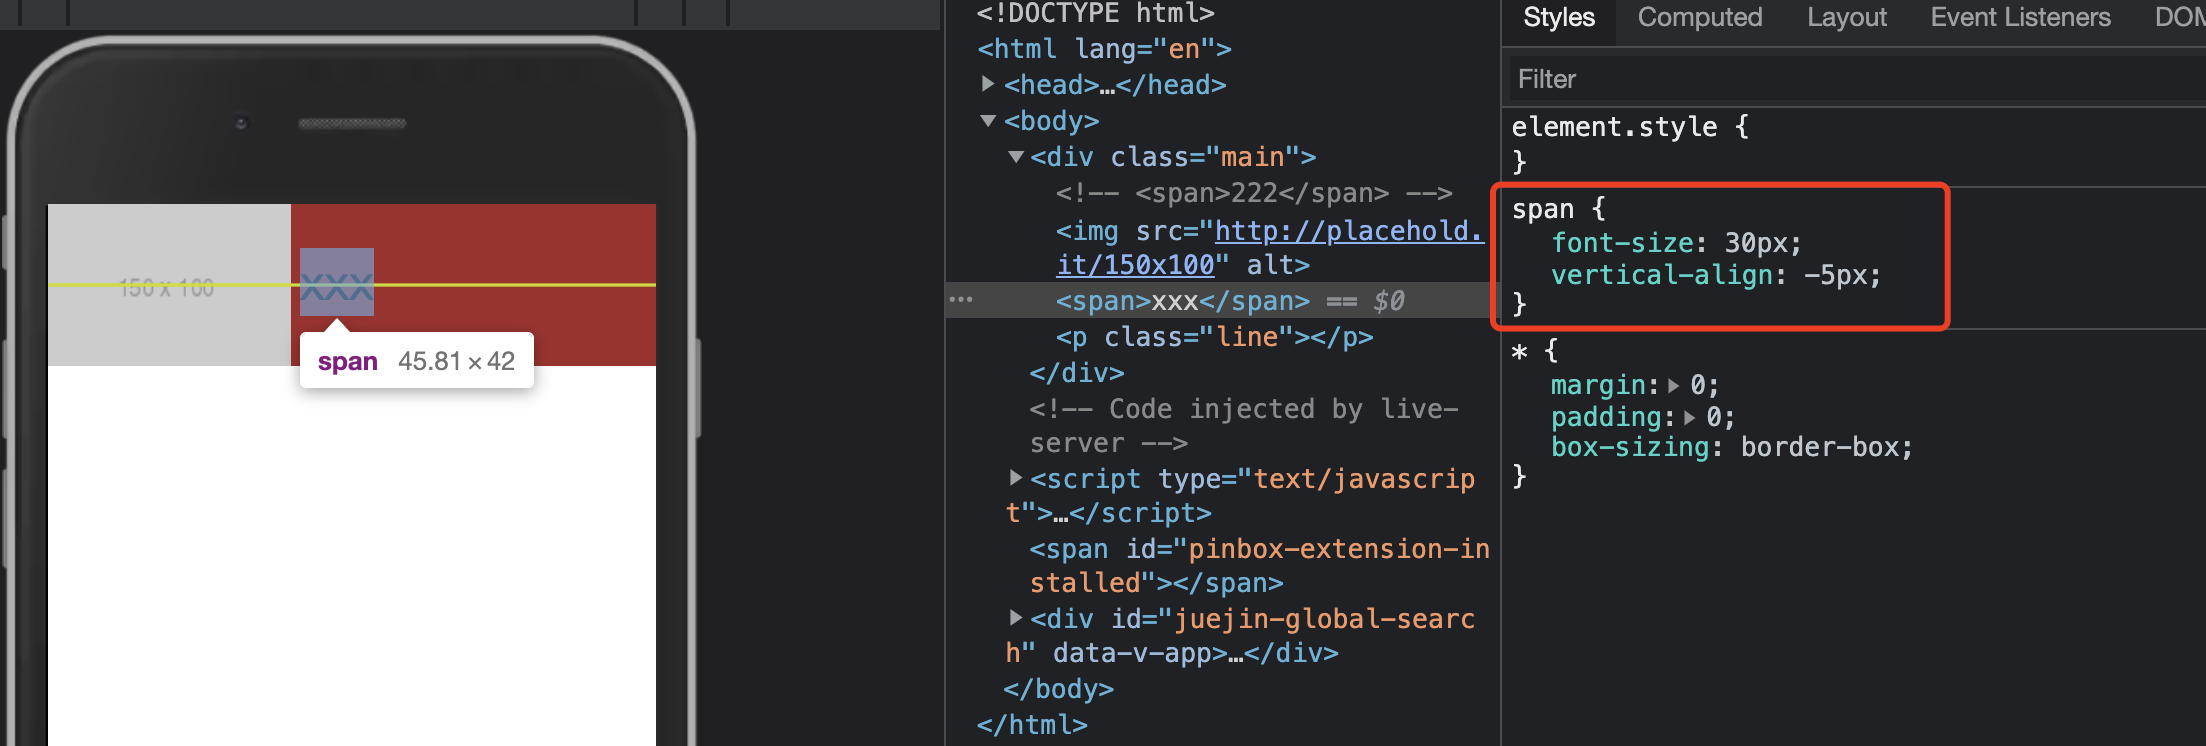
Task: Collapse the body element node
Action: tap(988, 121)
